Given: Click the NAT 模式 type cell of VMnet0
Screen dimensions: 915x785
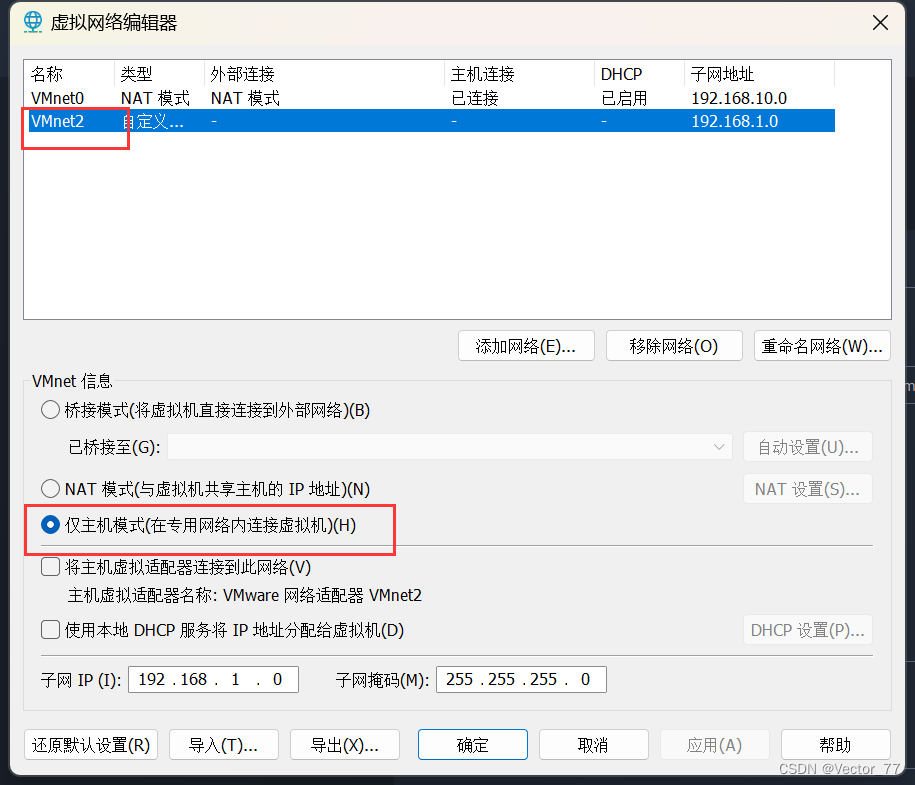Looking at the screenshot, I should (x=155, y=98).
